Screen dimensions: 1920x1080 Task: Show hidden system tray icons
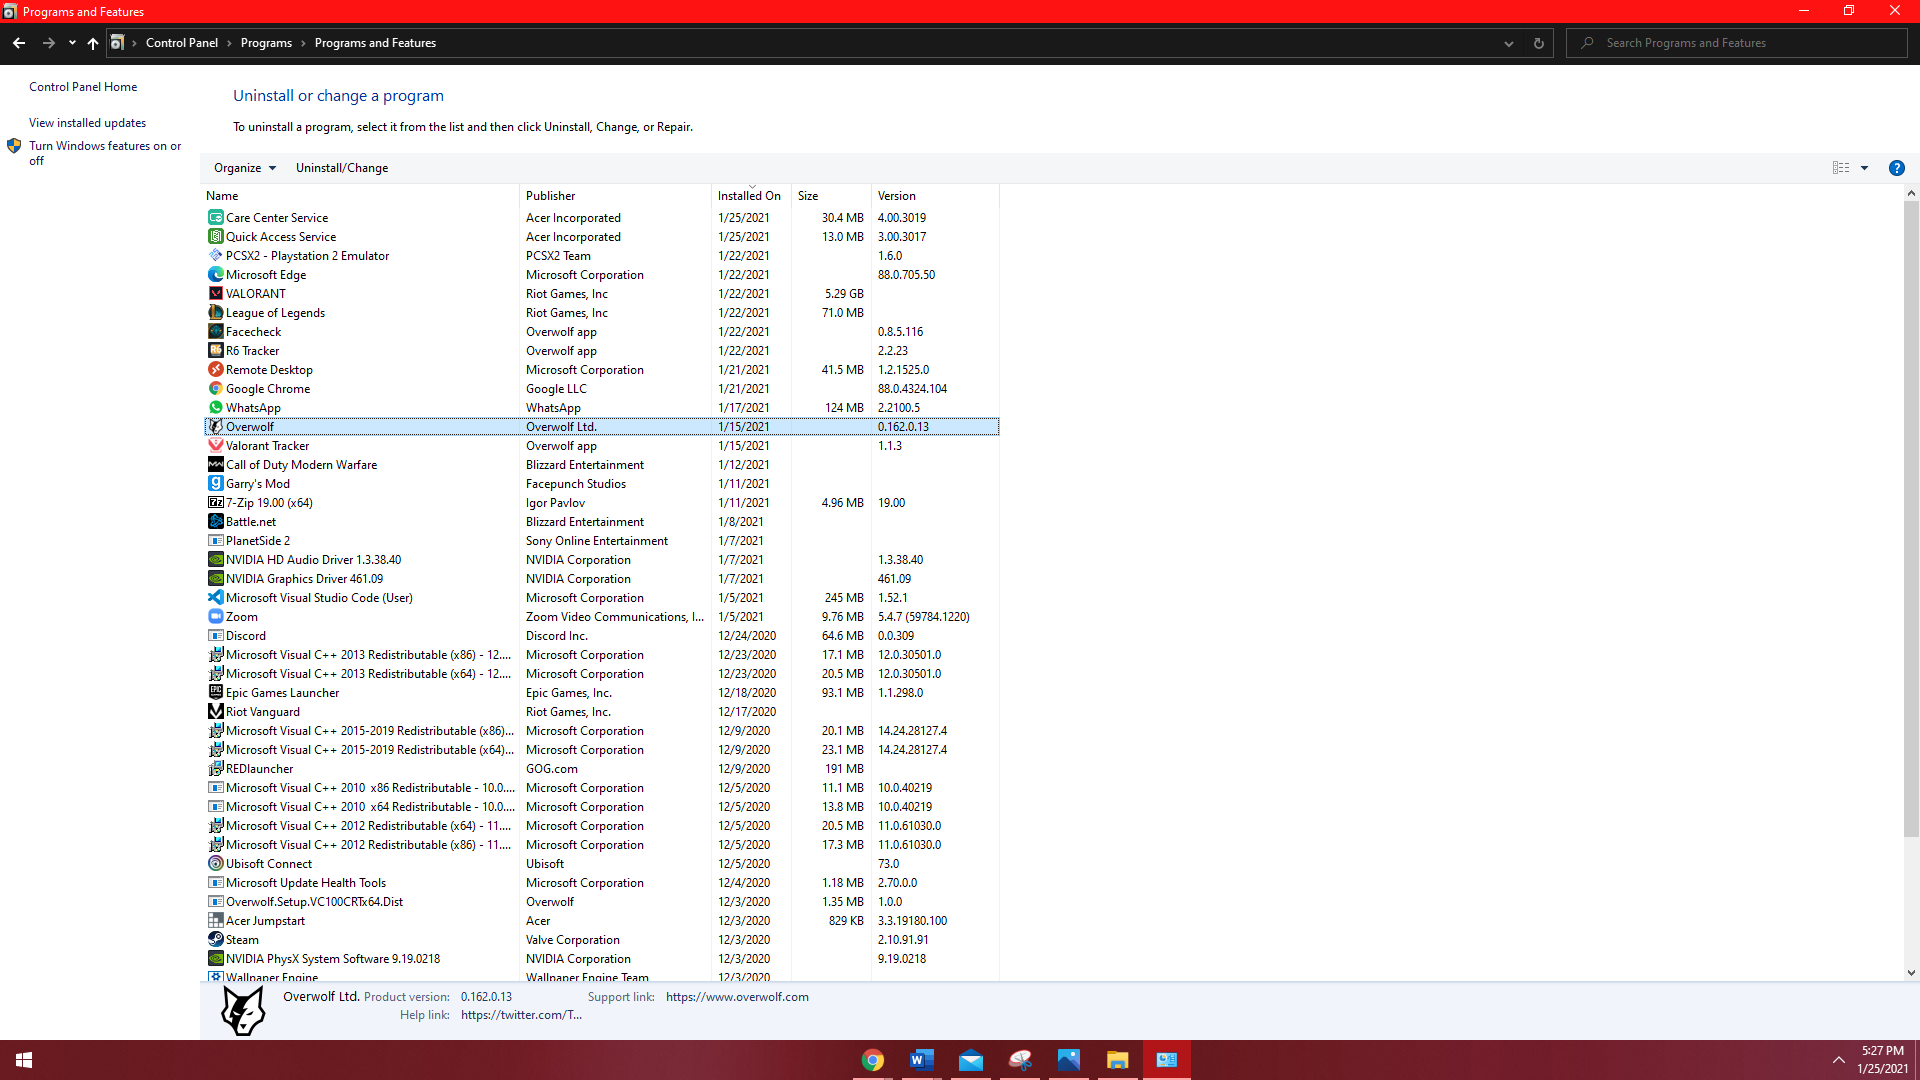coord(1838,1060)
